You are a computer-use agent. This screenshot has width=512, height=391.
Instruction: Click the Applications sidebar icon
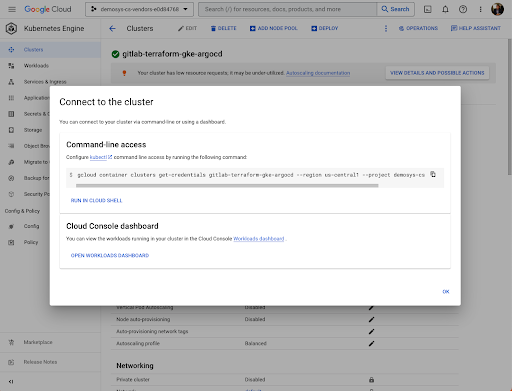[11, 98]
